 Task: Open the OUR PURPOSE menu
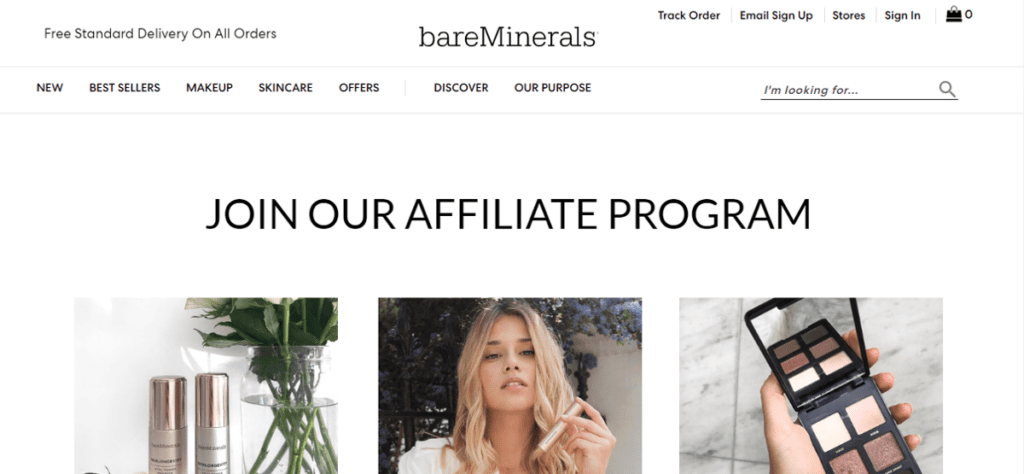tap(552, 87)
